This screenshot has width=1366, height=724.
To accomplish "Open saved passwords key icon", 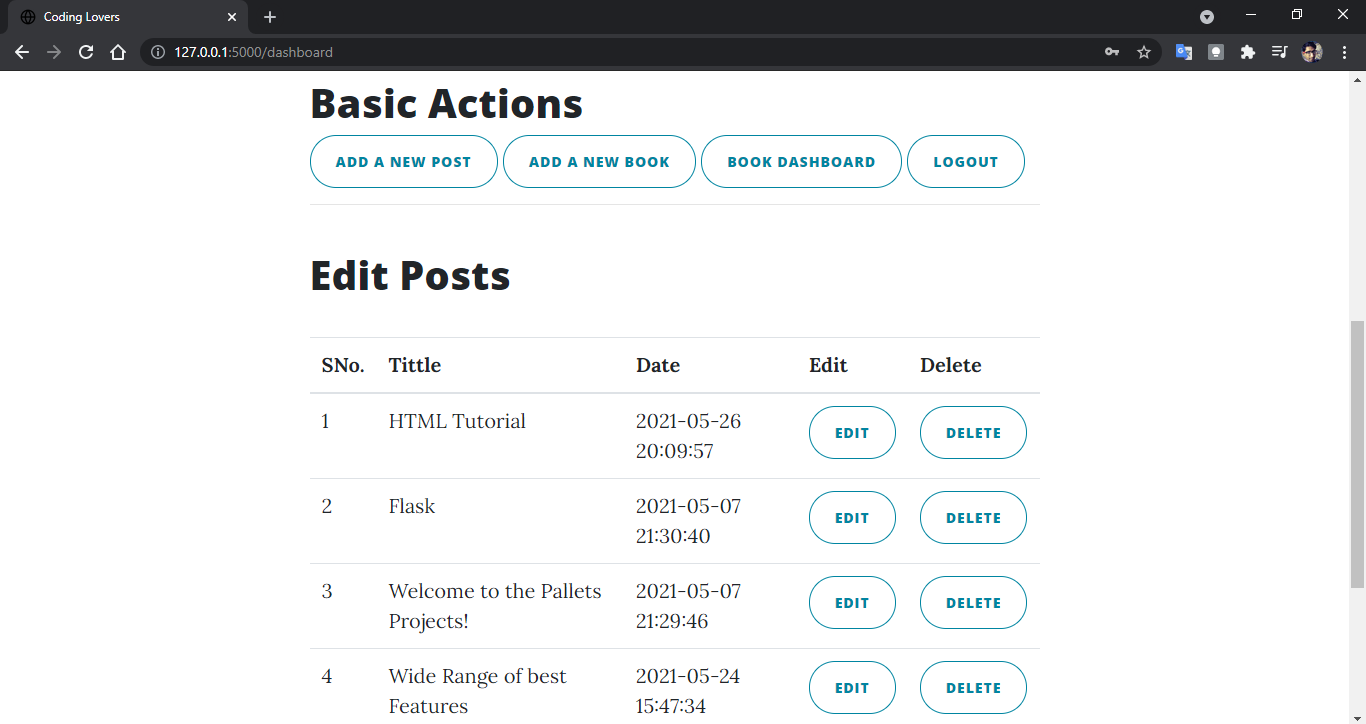I will (x=1112, y=52).
